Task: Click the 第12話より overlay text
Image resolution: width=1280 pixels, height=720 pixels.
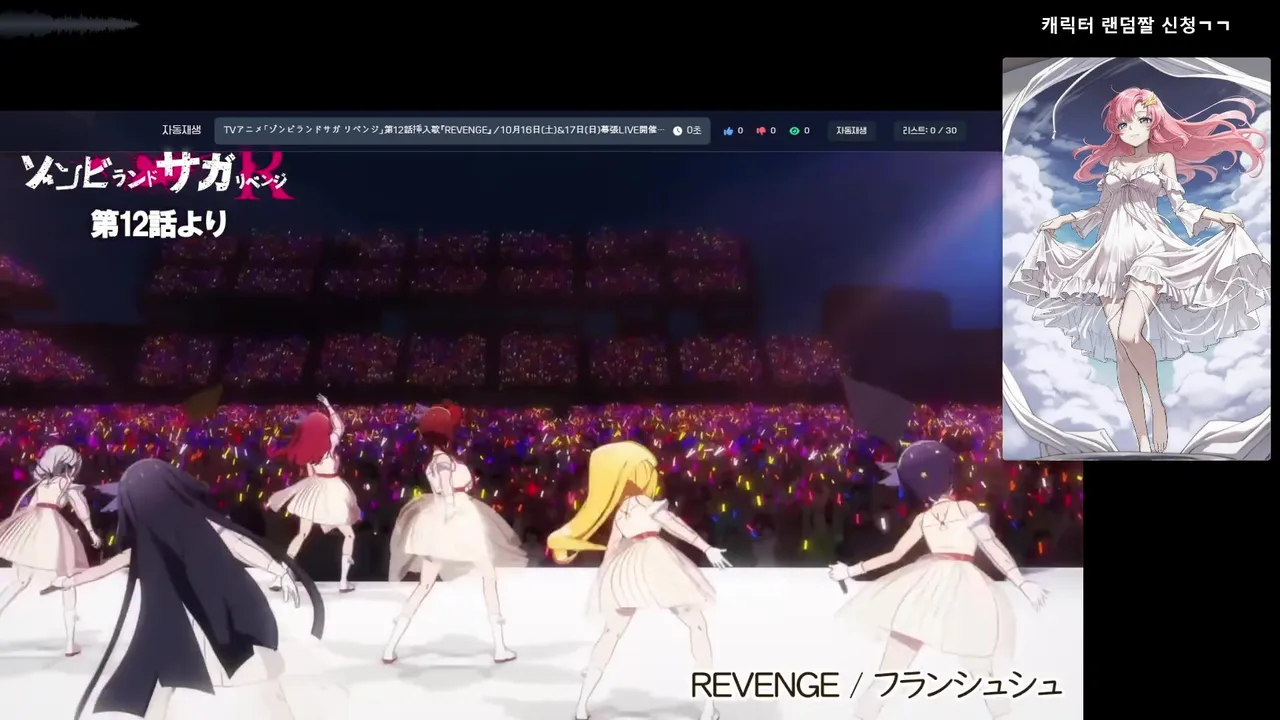Action: tap(159, 224)
